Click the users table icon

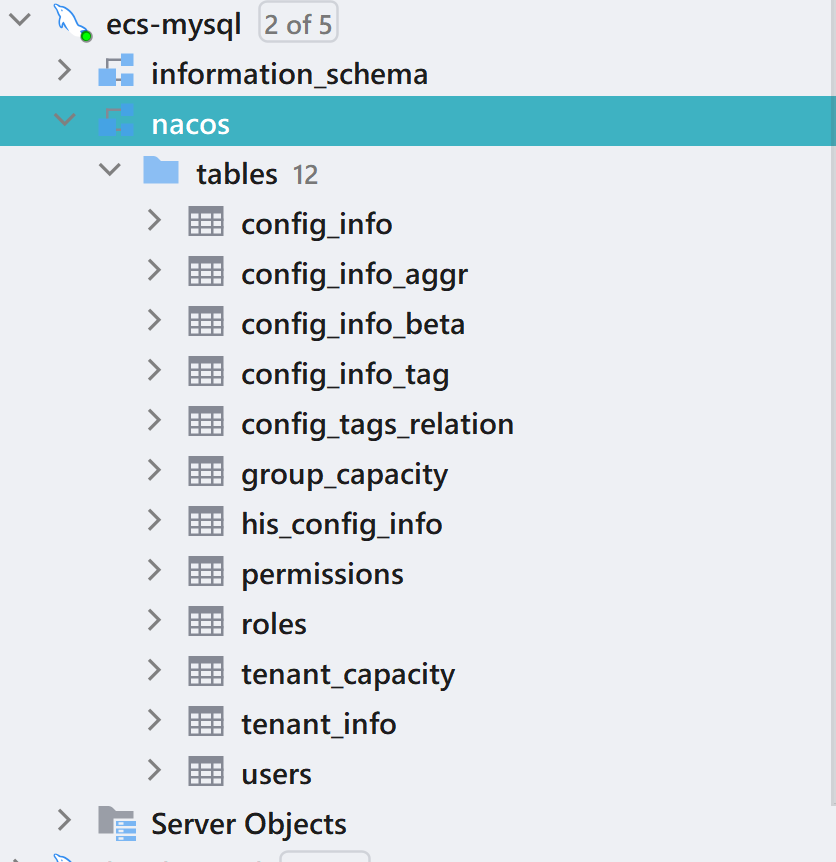point(206,772)
